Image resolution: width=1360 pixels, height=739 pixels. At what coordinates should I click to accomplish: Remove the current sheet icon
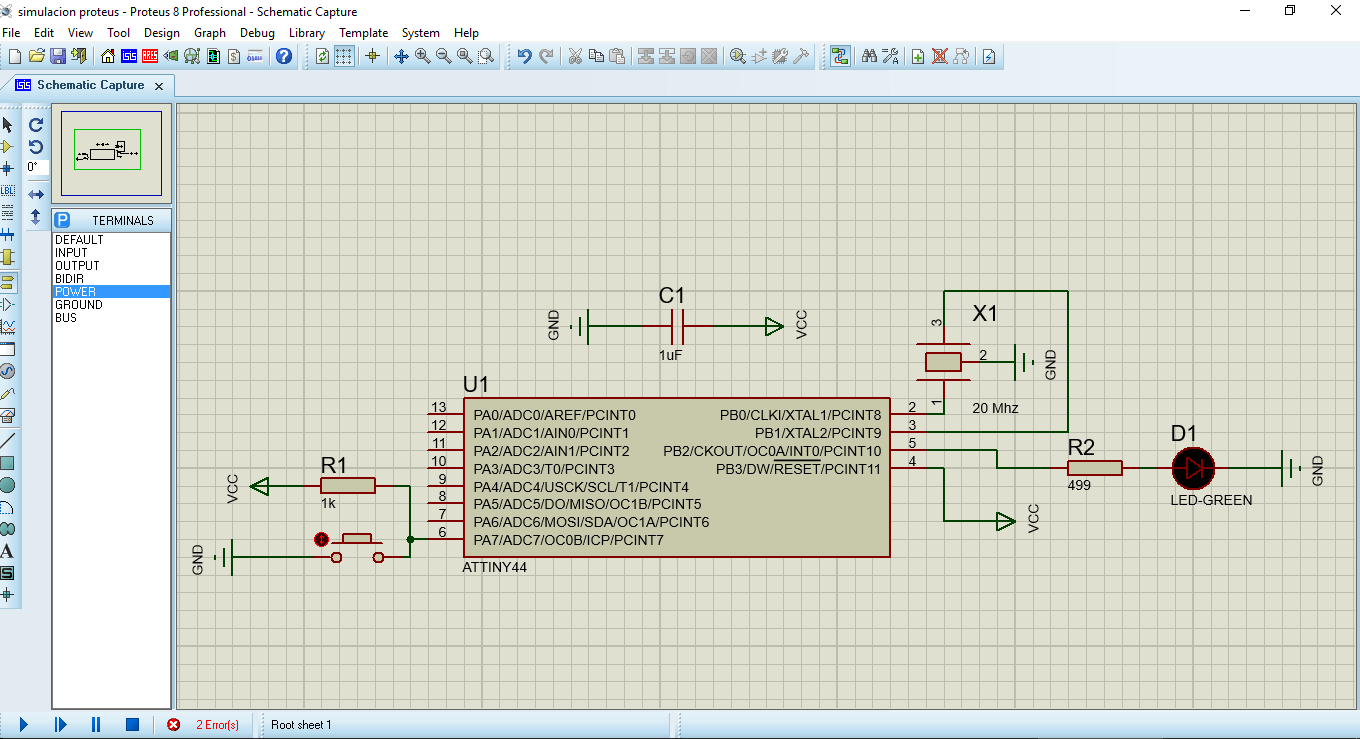click(940, 56)
